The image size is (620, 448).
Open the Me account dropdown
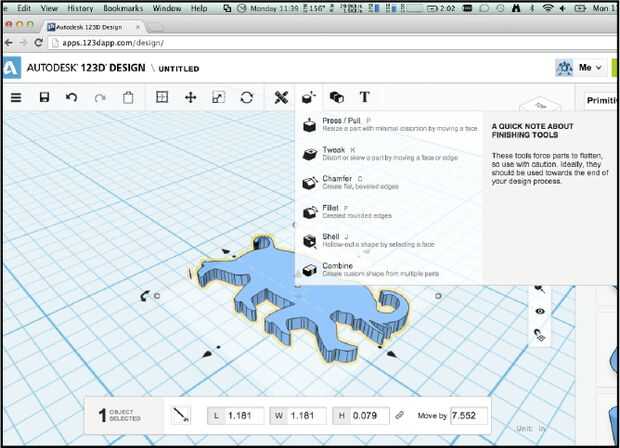[590, 68]
